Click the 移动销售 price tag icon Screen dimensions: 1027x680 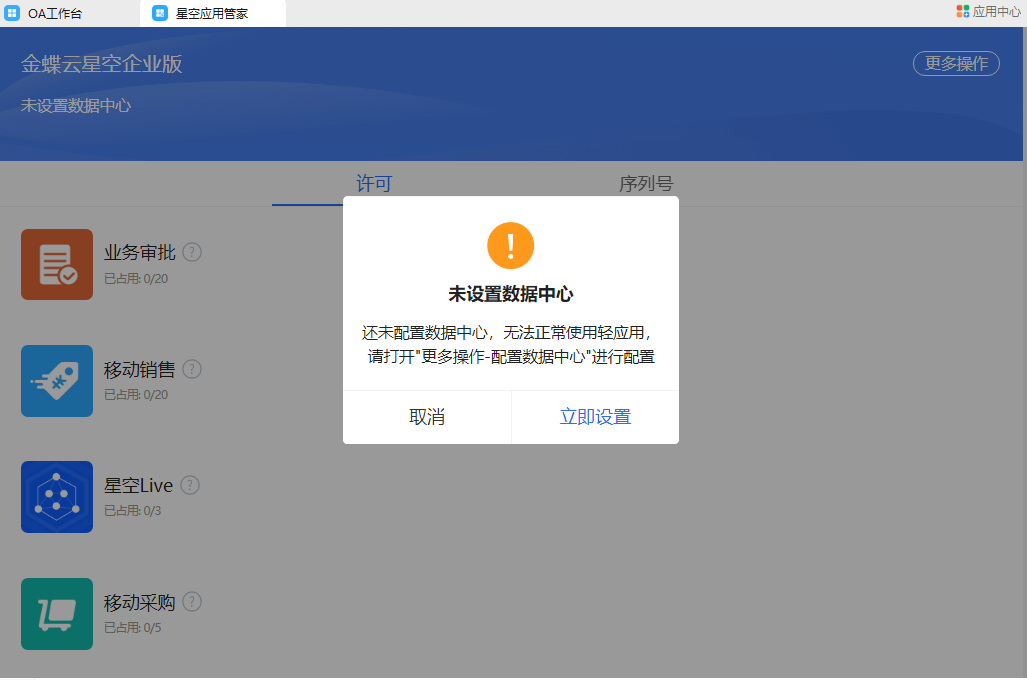pyautogui.click(x=57, y=381)
